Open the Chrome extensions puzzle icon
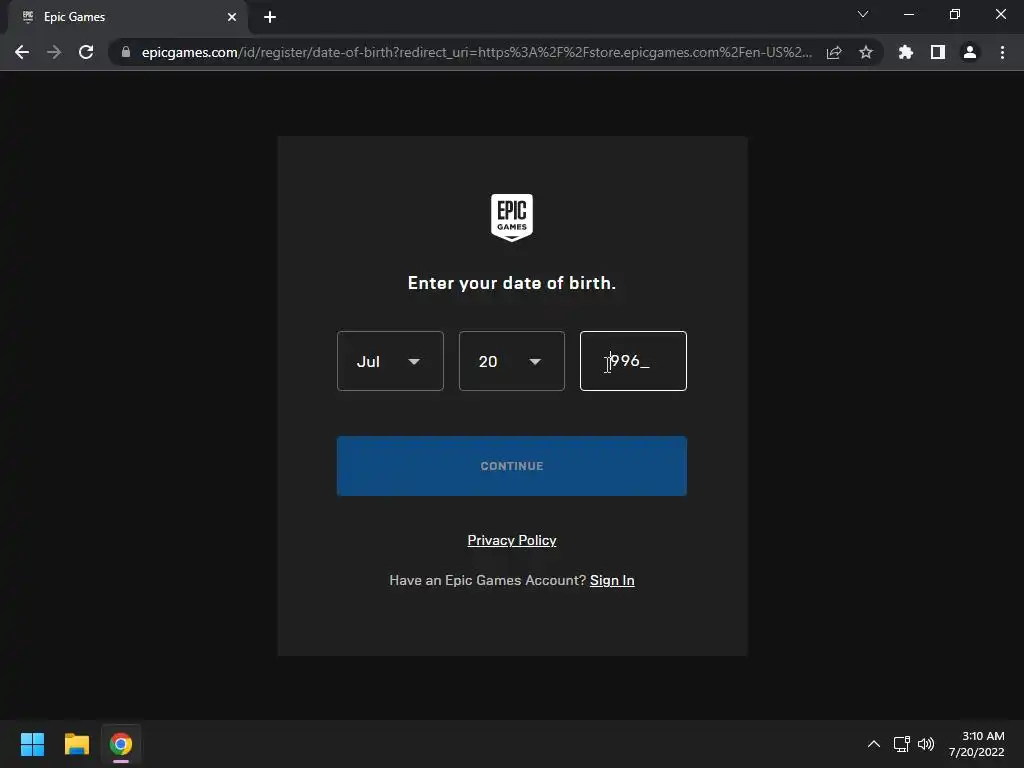Viewport: 1024px width, 768px height. [906, 52]
